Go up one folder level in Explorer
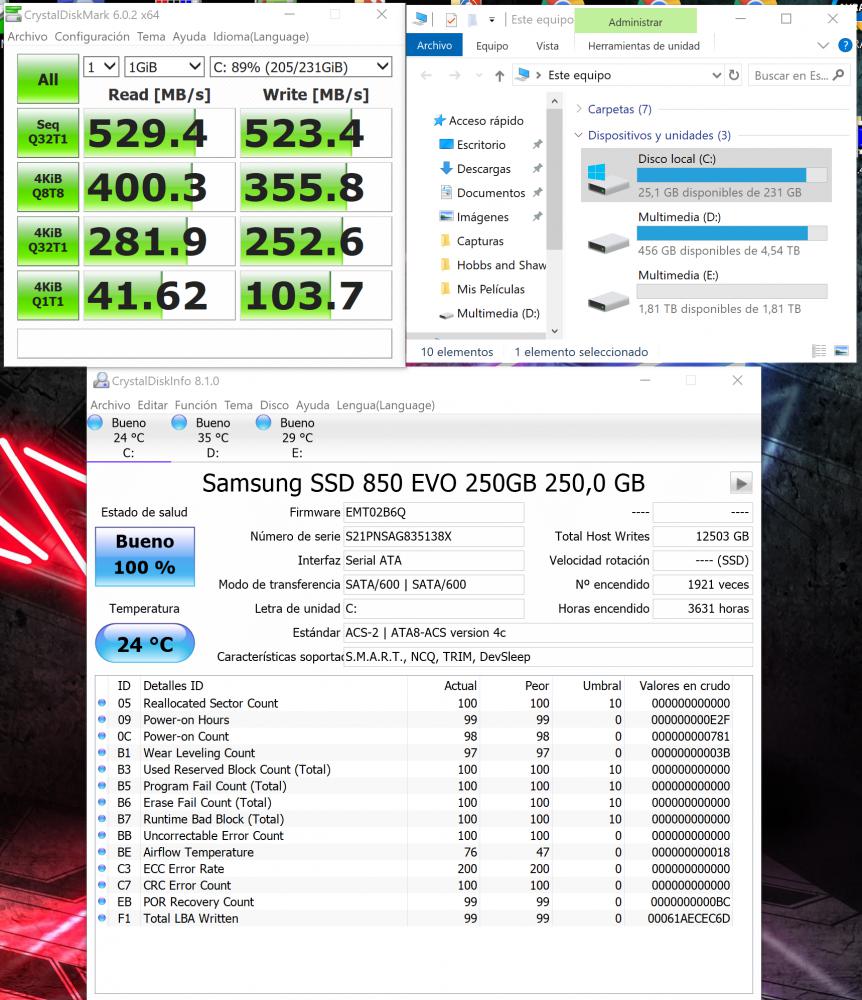Image resolution: width=862 pixels, height=1000 pixels. (x=500, y=75)
